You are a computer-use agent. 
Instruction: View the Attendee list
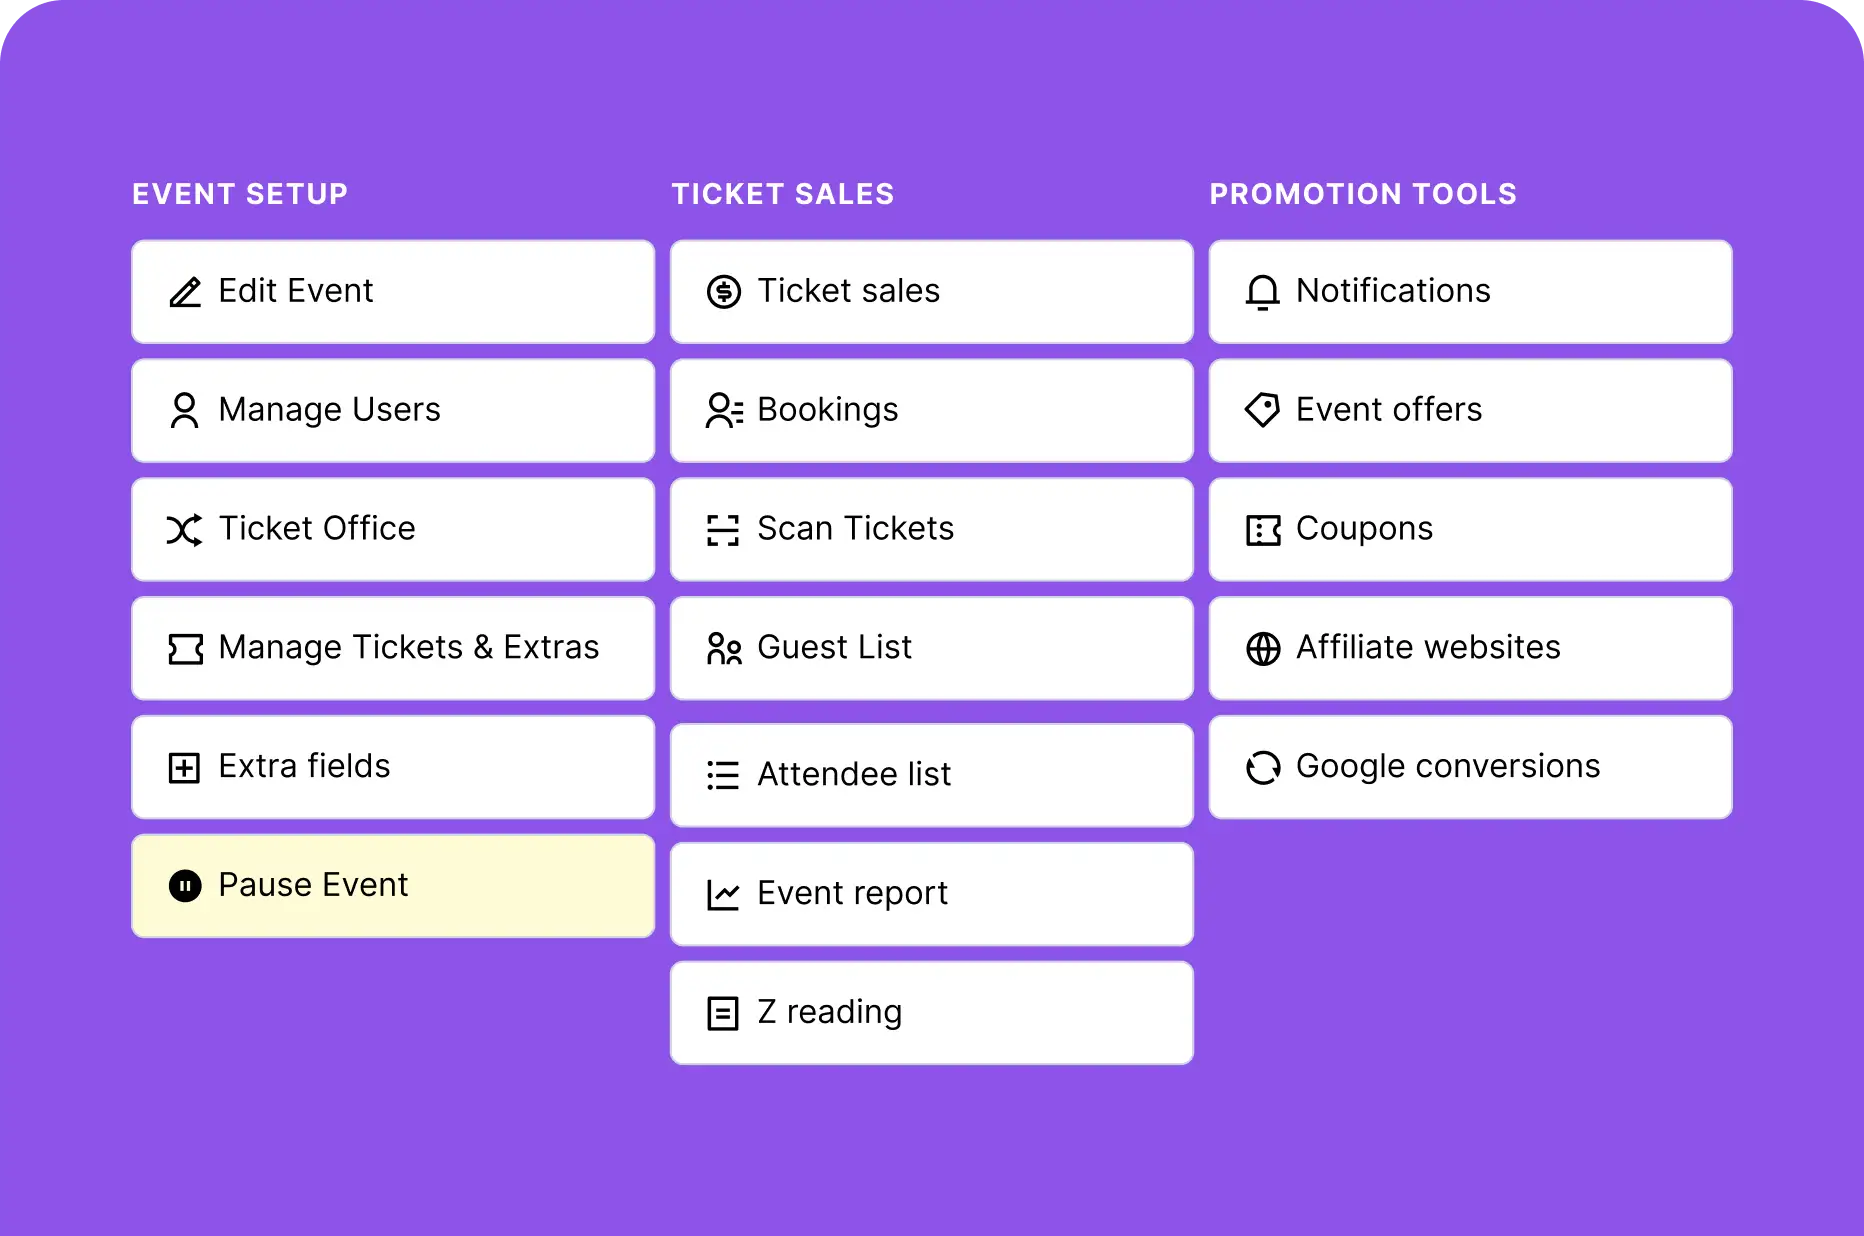pos(932,775)
